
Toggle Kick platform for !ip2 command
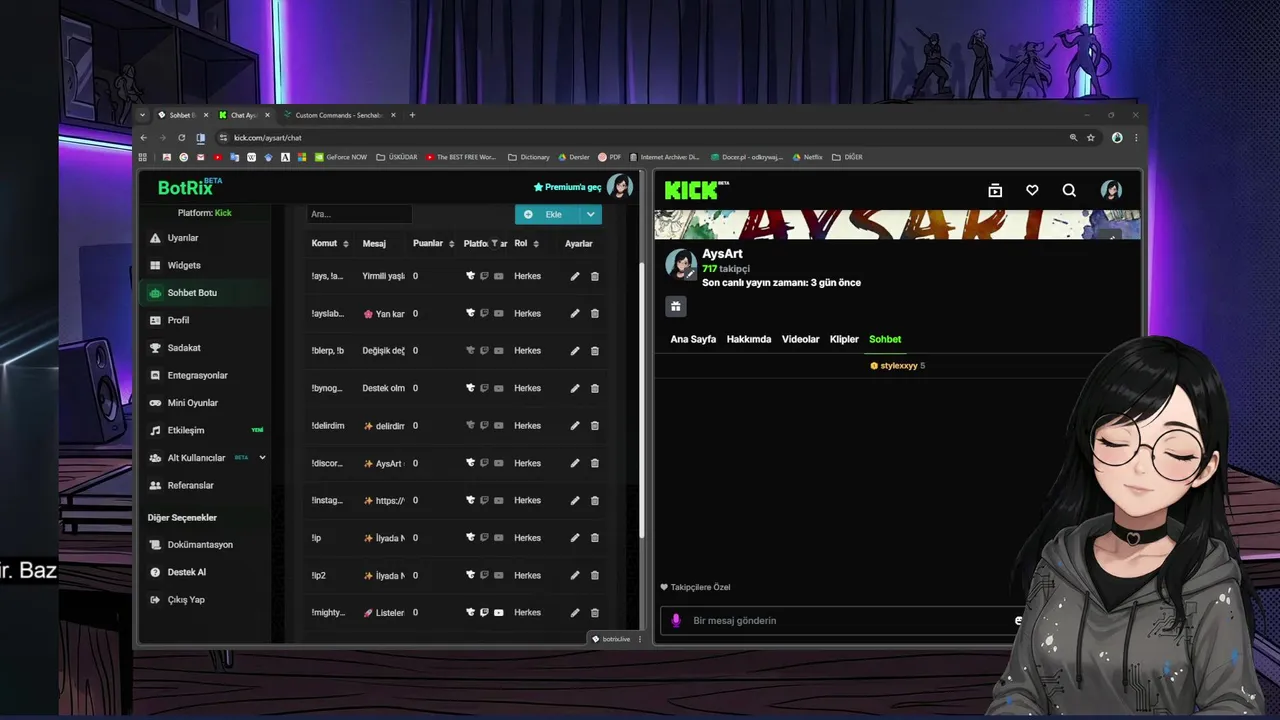(x=470, y=576)
